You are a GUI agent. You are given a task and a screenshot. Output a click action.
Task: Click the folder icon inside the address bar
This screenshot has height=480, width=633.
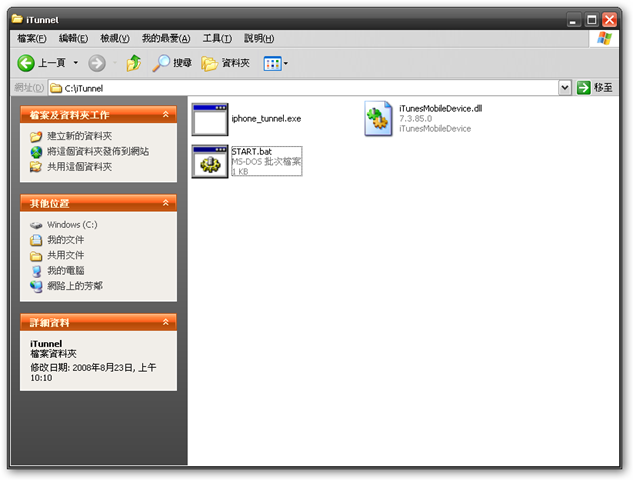(56, 88)
